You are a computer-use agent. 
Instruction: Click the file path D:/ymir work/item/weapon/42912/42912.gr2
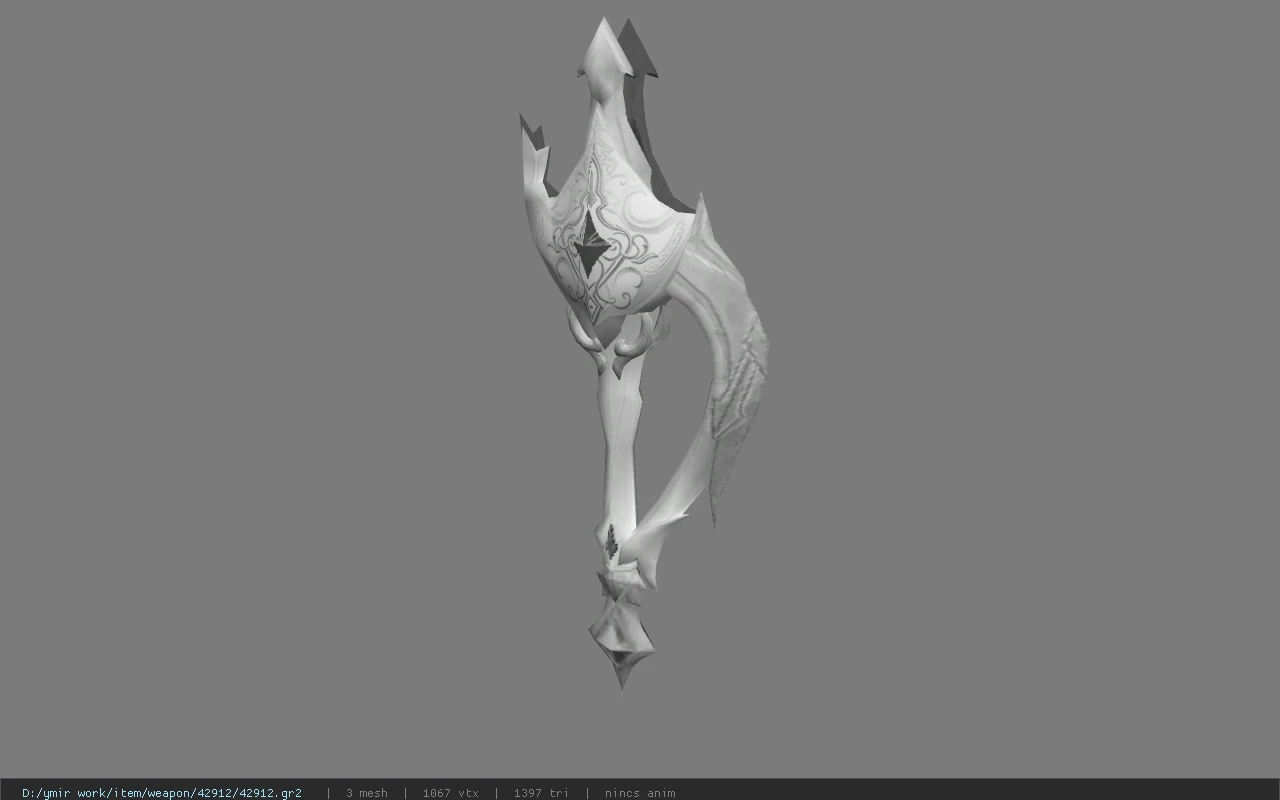[162, 793]
